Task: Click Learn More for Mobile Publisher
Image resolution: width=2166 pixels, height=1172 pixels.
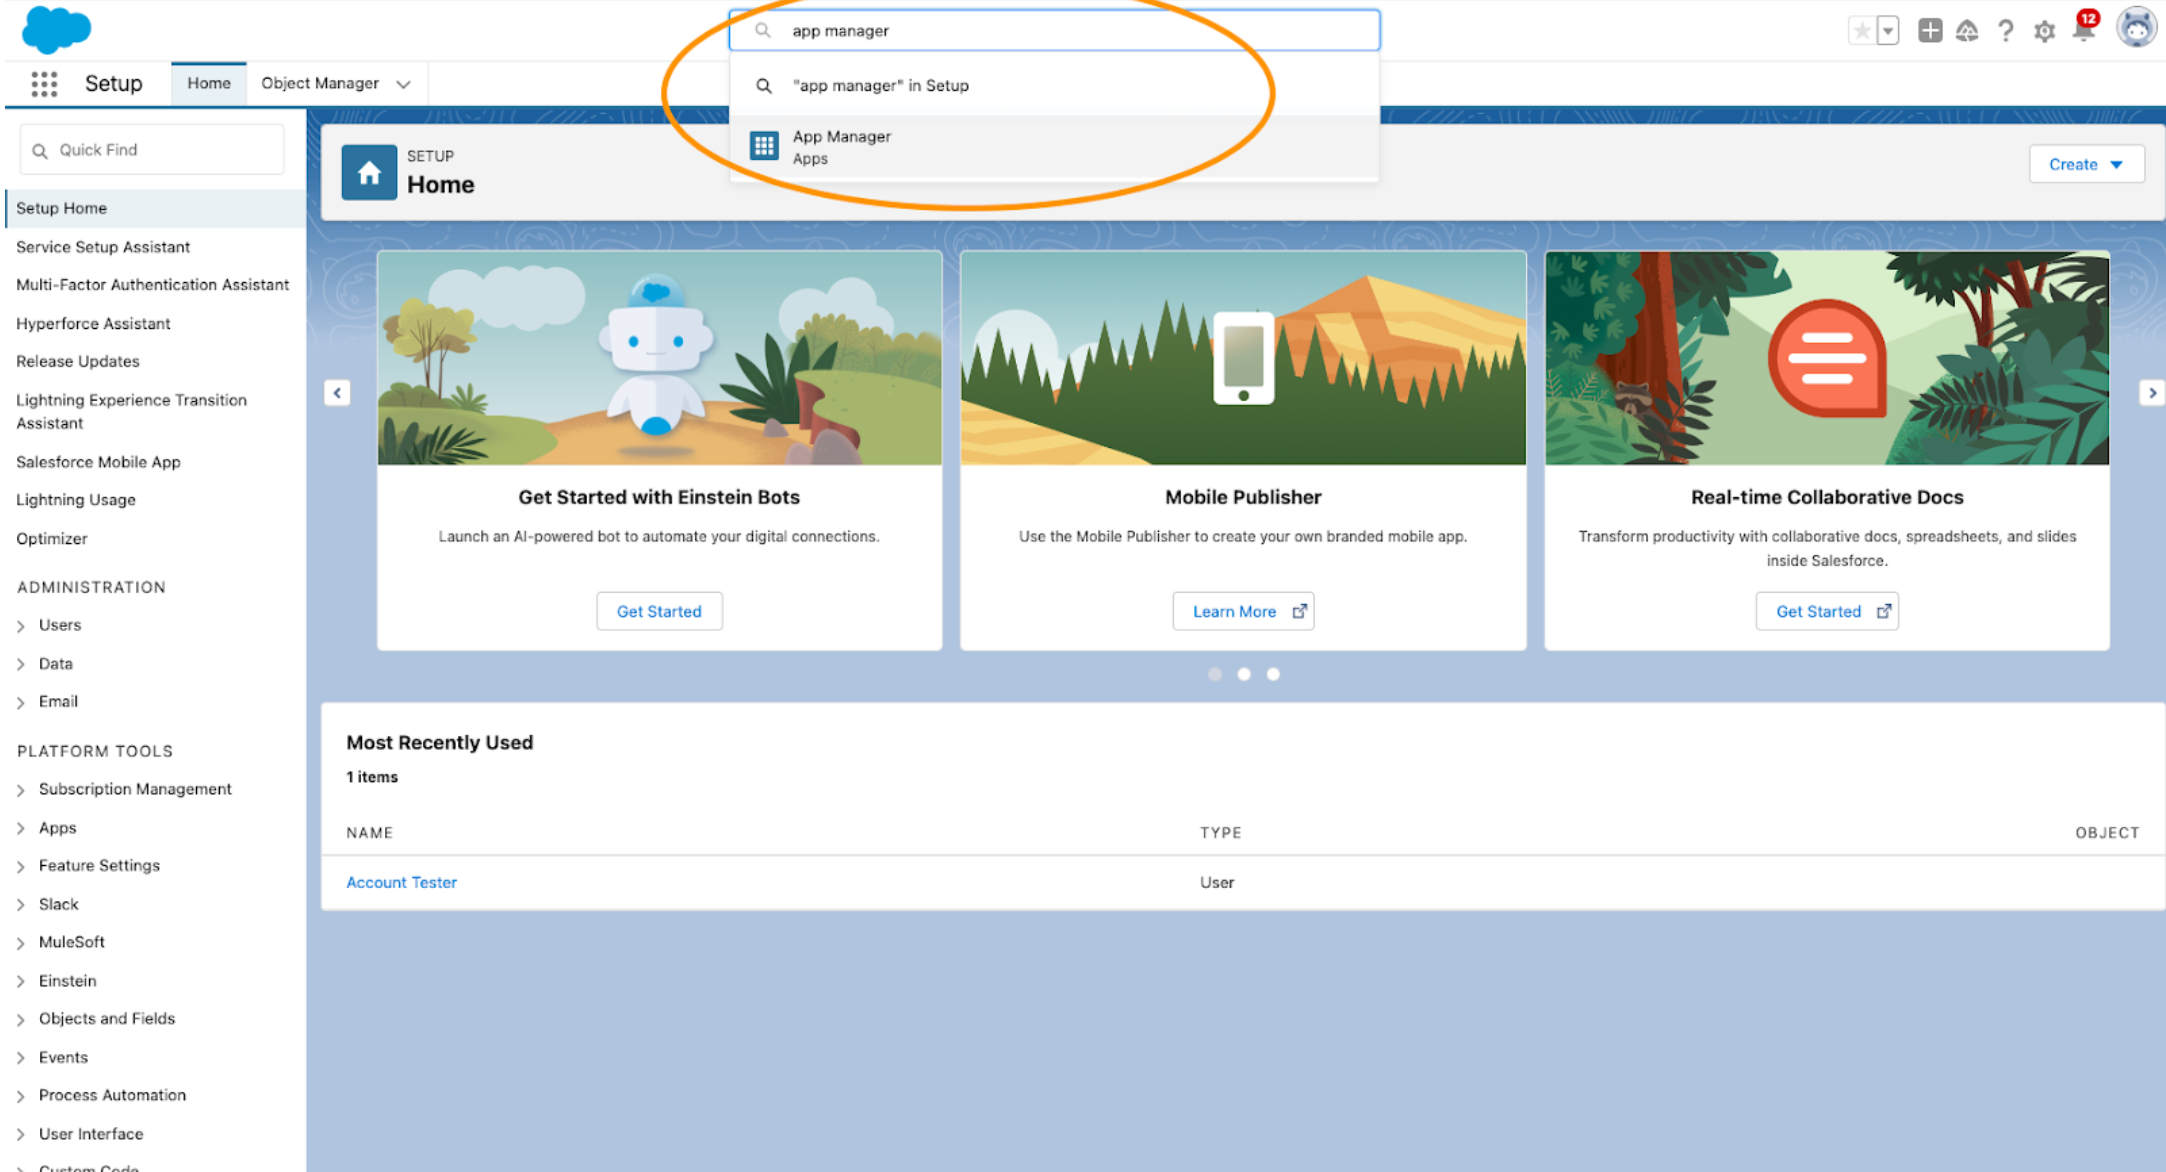Action: (1243, 611)
